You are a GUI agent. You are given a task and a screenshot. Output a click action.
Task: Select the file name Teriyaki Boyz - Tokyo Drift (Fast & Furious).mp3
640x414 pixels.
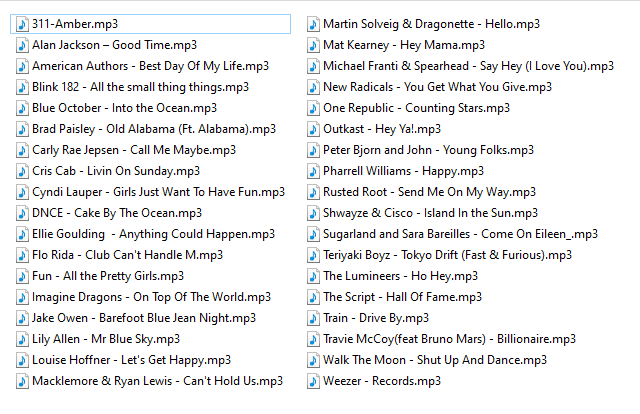pos(447,255)
